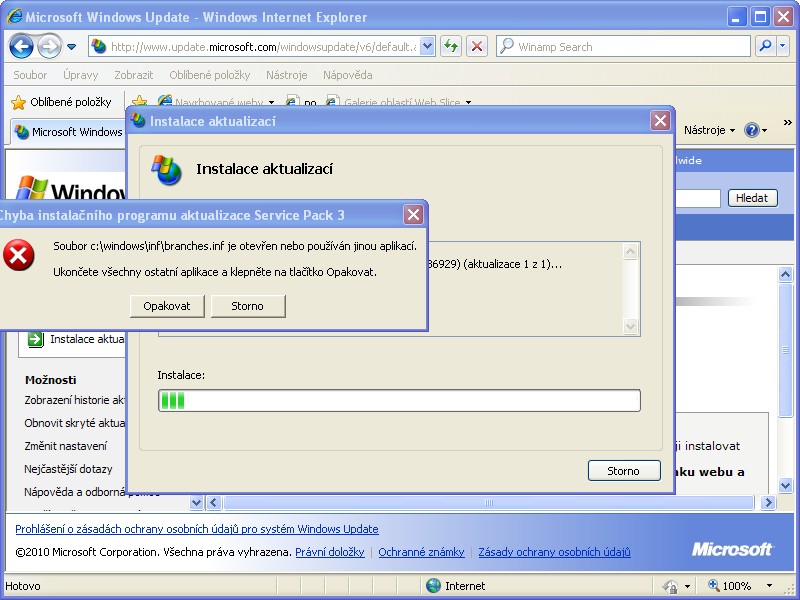Open the Soubor menu
Screen dimensions: 800x600
click(30, 75)
